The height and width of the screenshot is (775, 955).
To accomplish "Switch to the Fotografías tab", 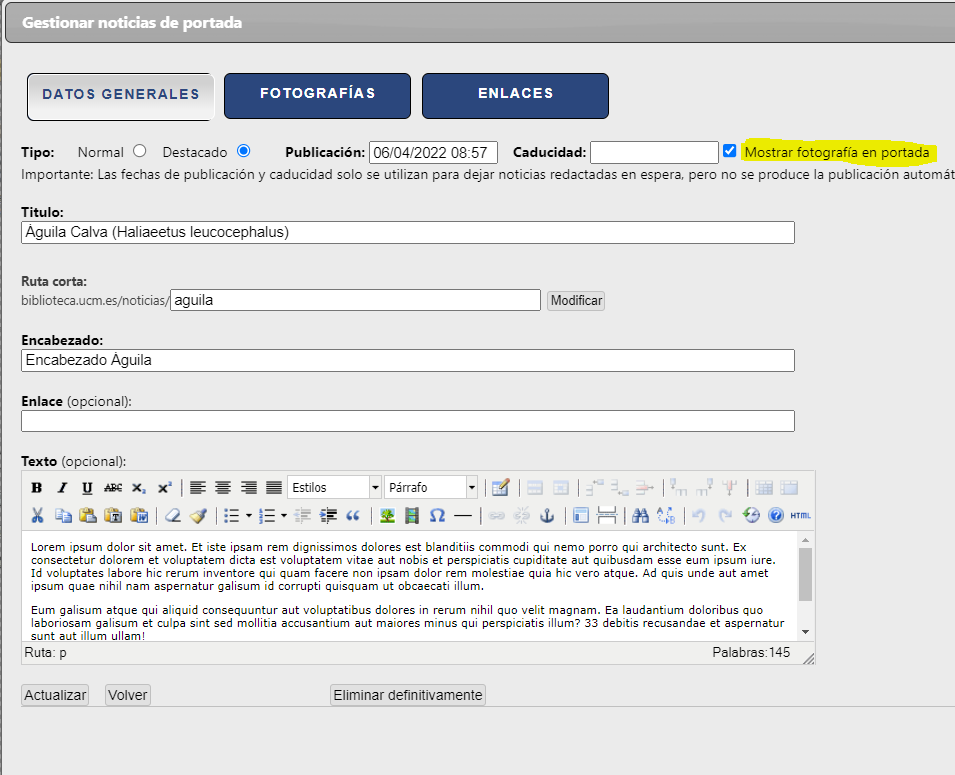I will coord(317,94).
